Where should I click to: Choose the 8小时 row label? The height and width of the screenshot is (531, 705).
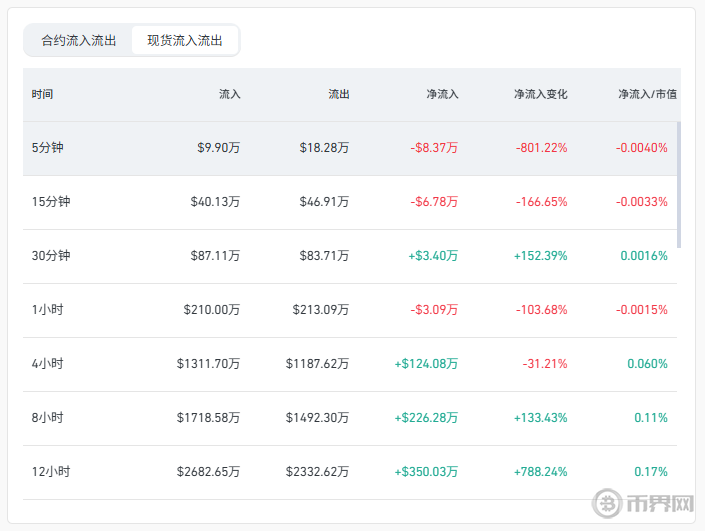pos(47,417)
